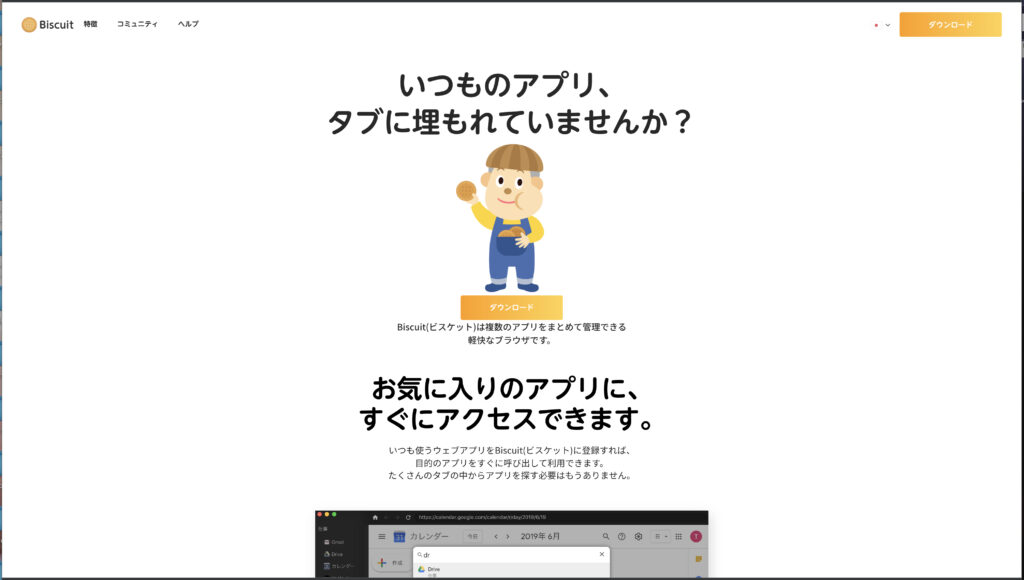Click the Biscuit cookie logo in header
This screenshot has height=580, width=1024.
pyautogui.click(x=29, y=24)
